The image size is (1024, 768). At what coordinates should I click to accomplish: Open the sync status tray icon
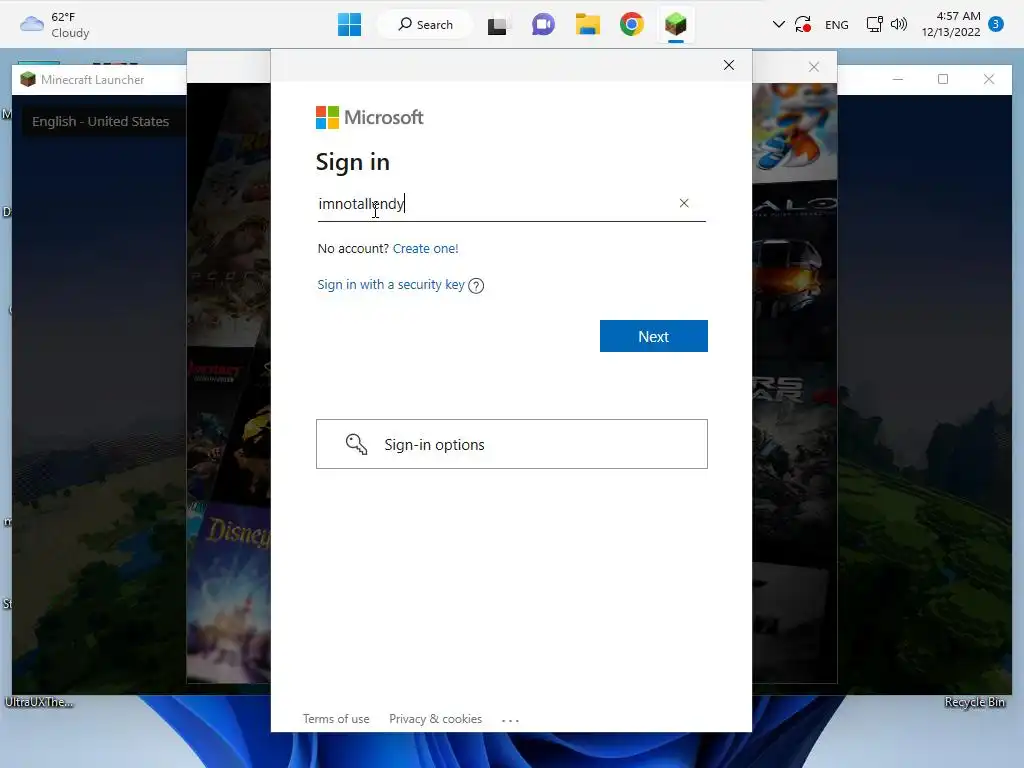(x=803, y=25)
